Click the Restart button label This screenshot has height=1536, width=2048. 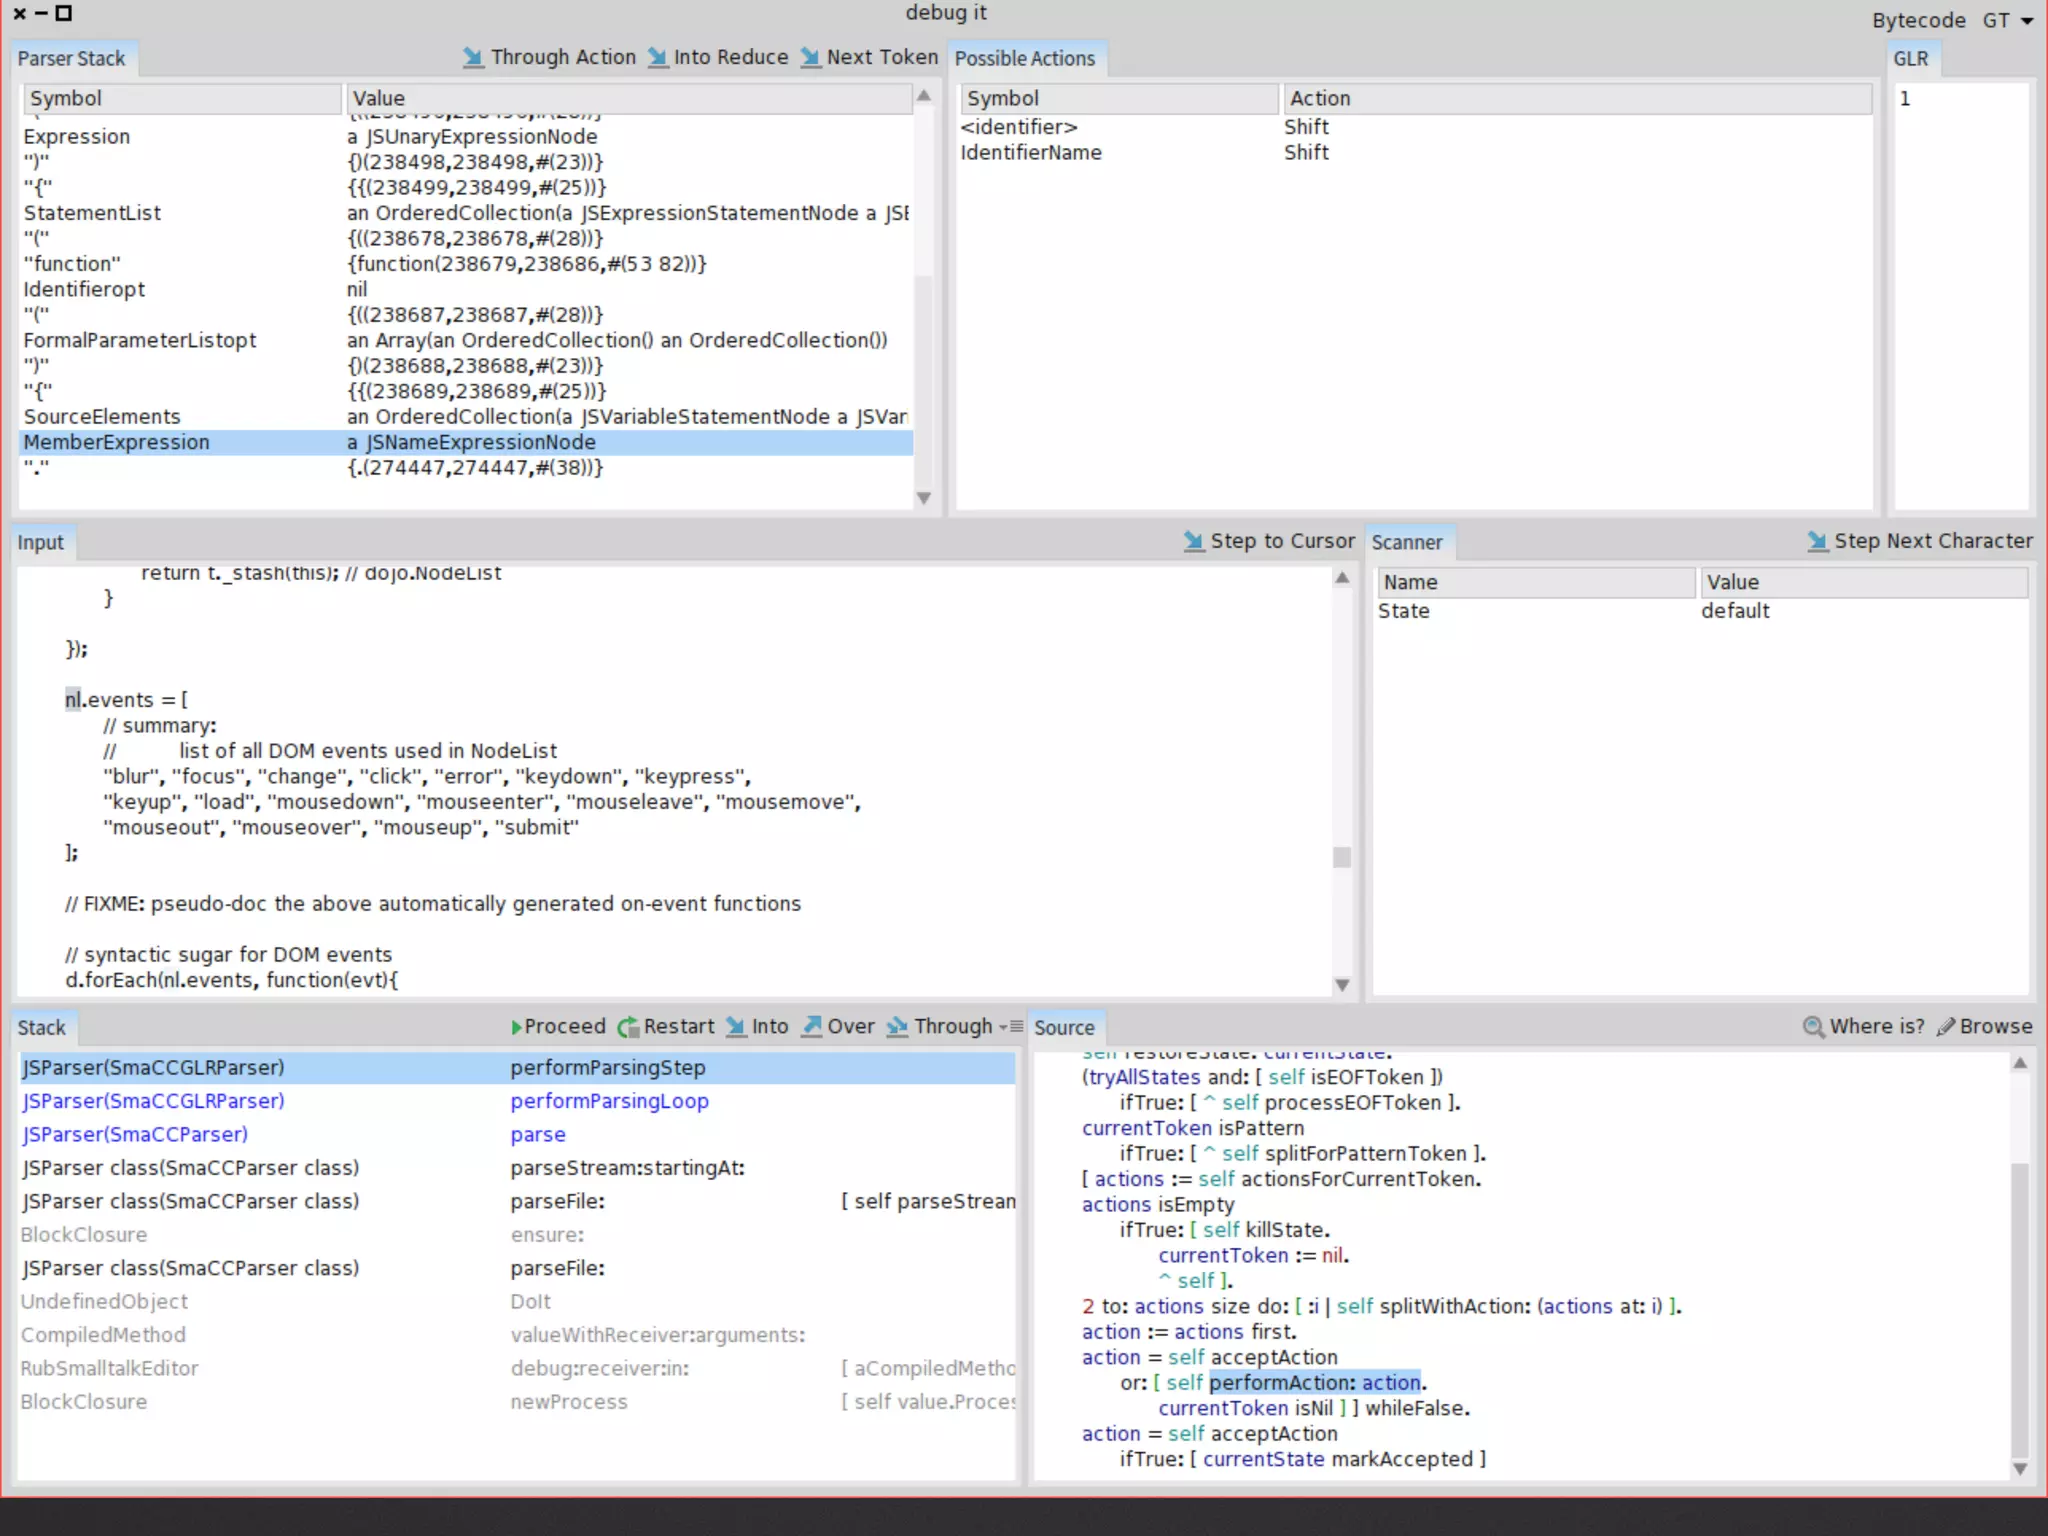click(x=679, y=1027)
